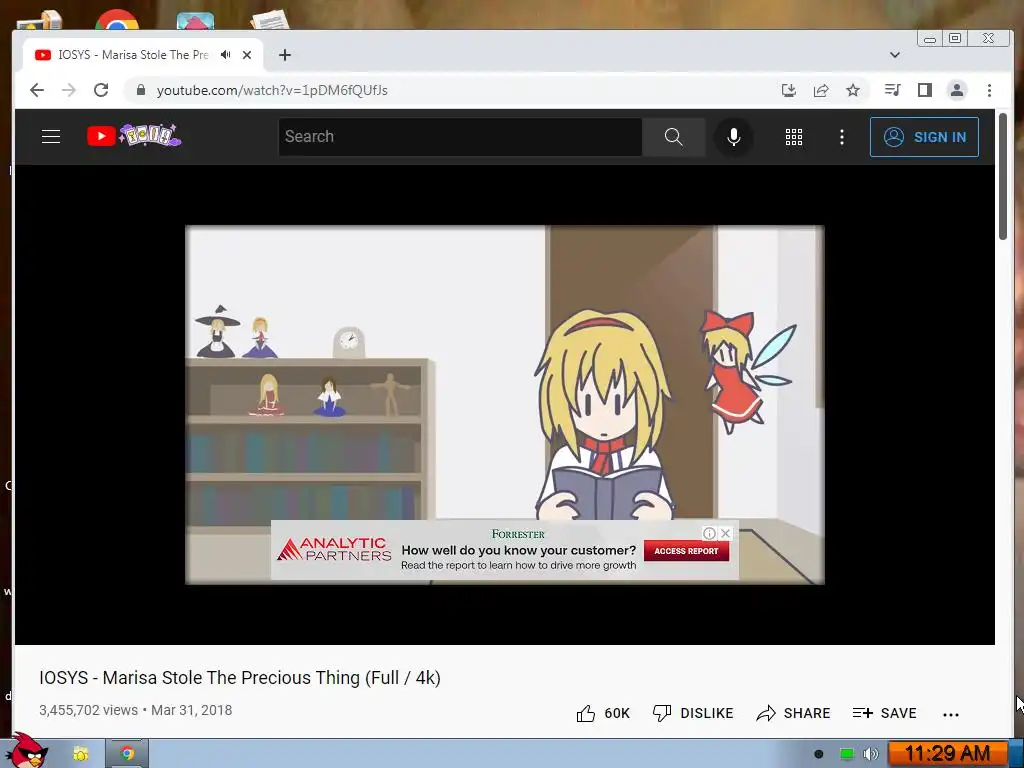Open YouTube settings three-dot menu

(x=842, y=137)
